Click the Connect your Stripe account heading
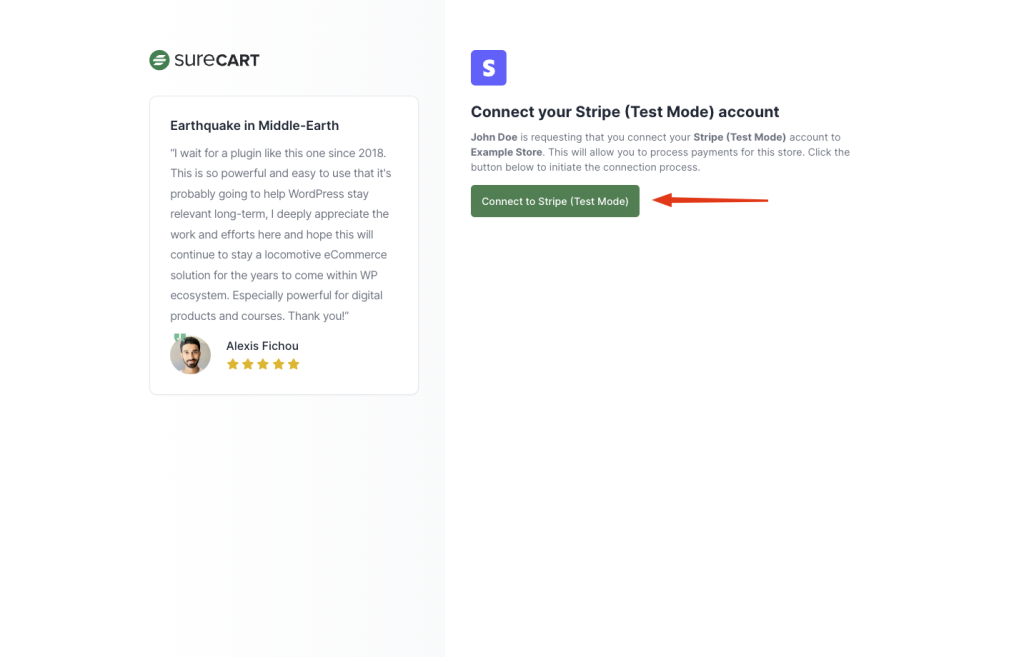Viewport: 1024px width, 657px height. click(x=625, y=112)
